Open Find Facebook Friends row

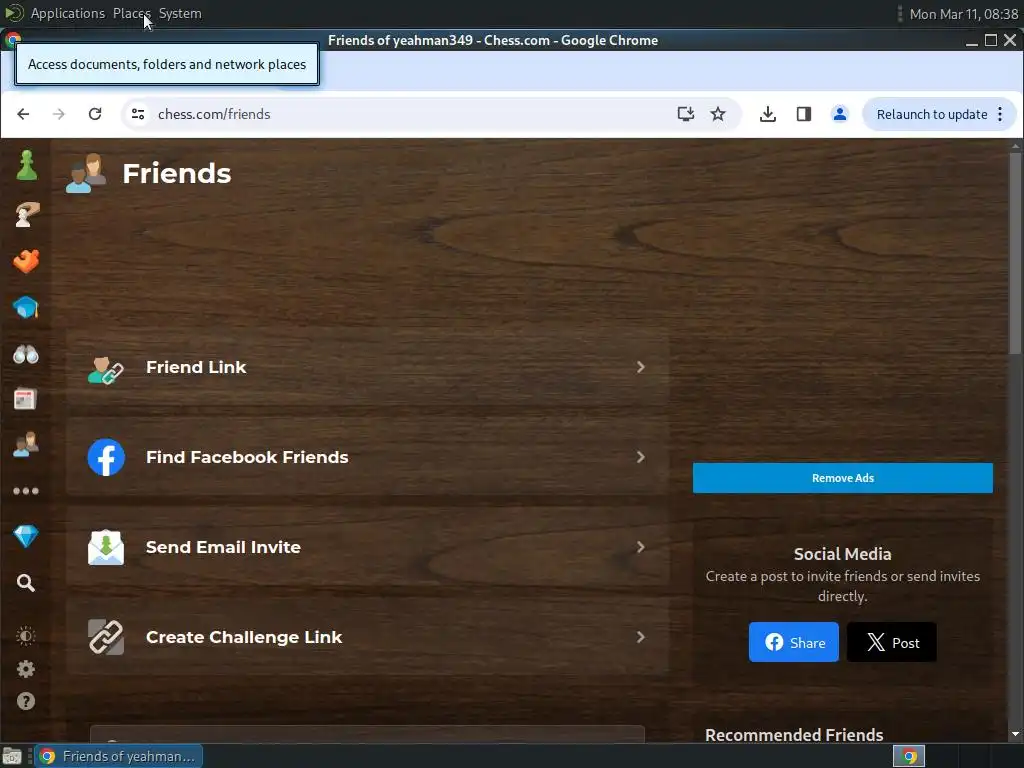(x=367, y=457)
